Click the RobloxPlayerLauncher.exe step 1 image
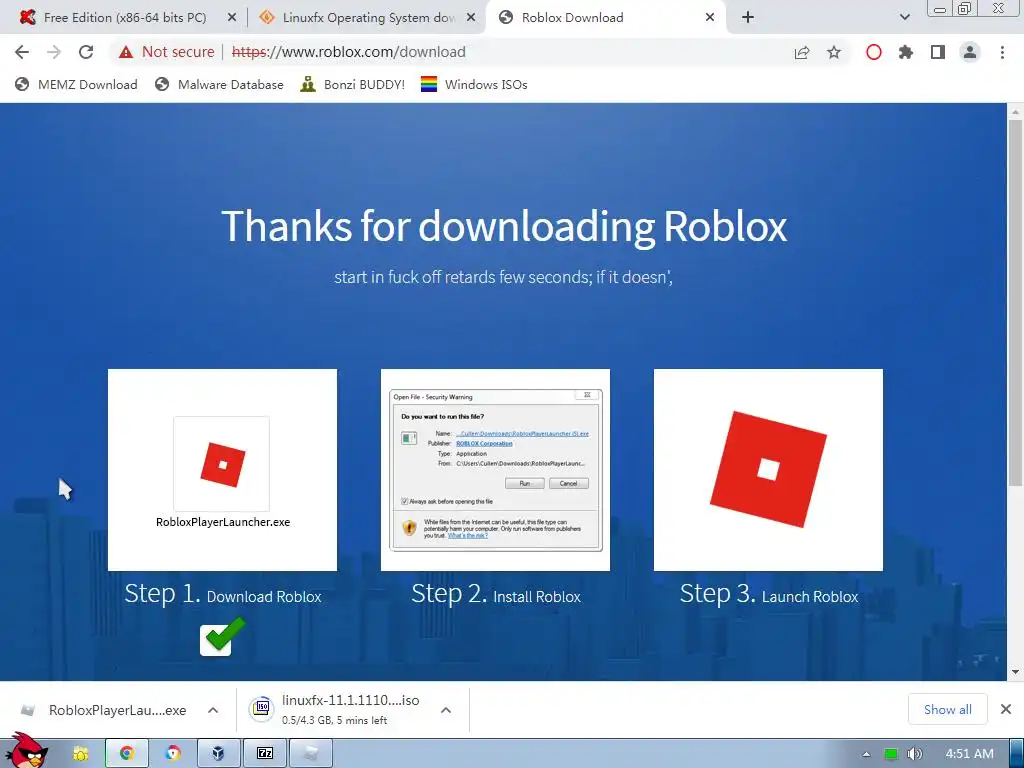The width and height of the screenshot is (1024, 768). coord(223,470)
